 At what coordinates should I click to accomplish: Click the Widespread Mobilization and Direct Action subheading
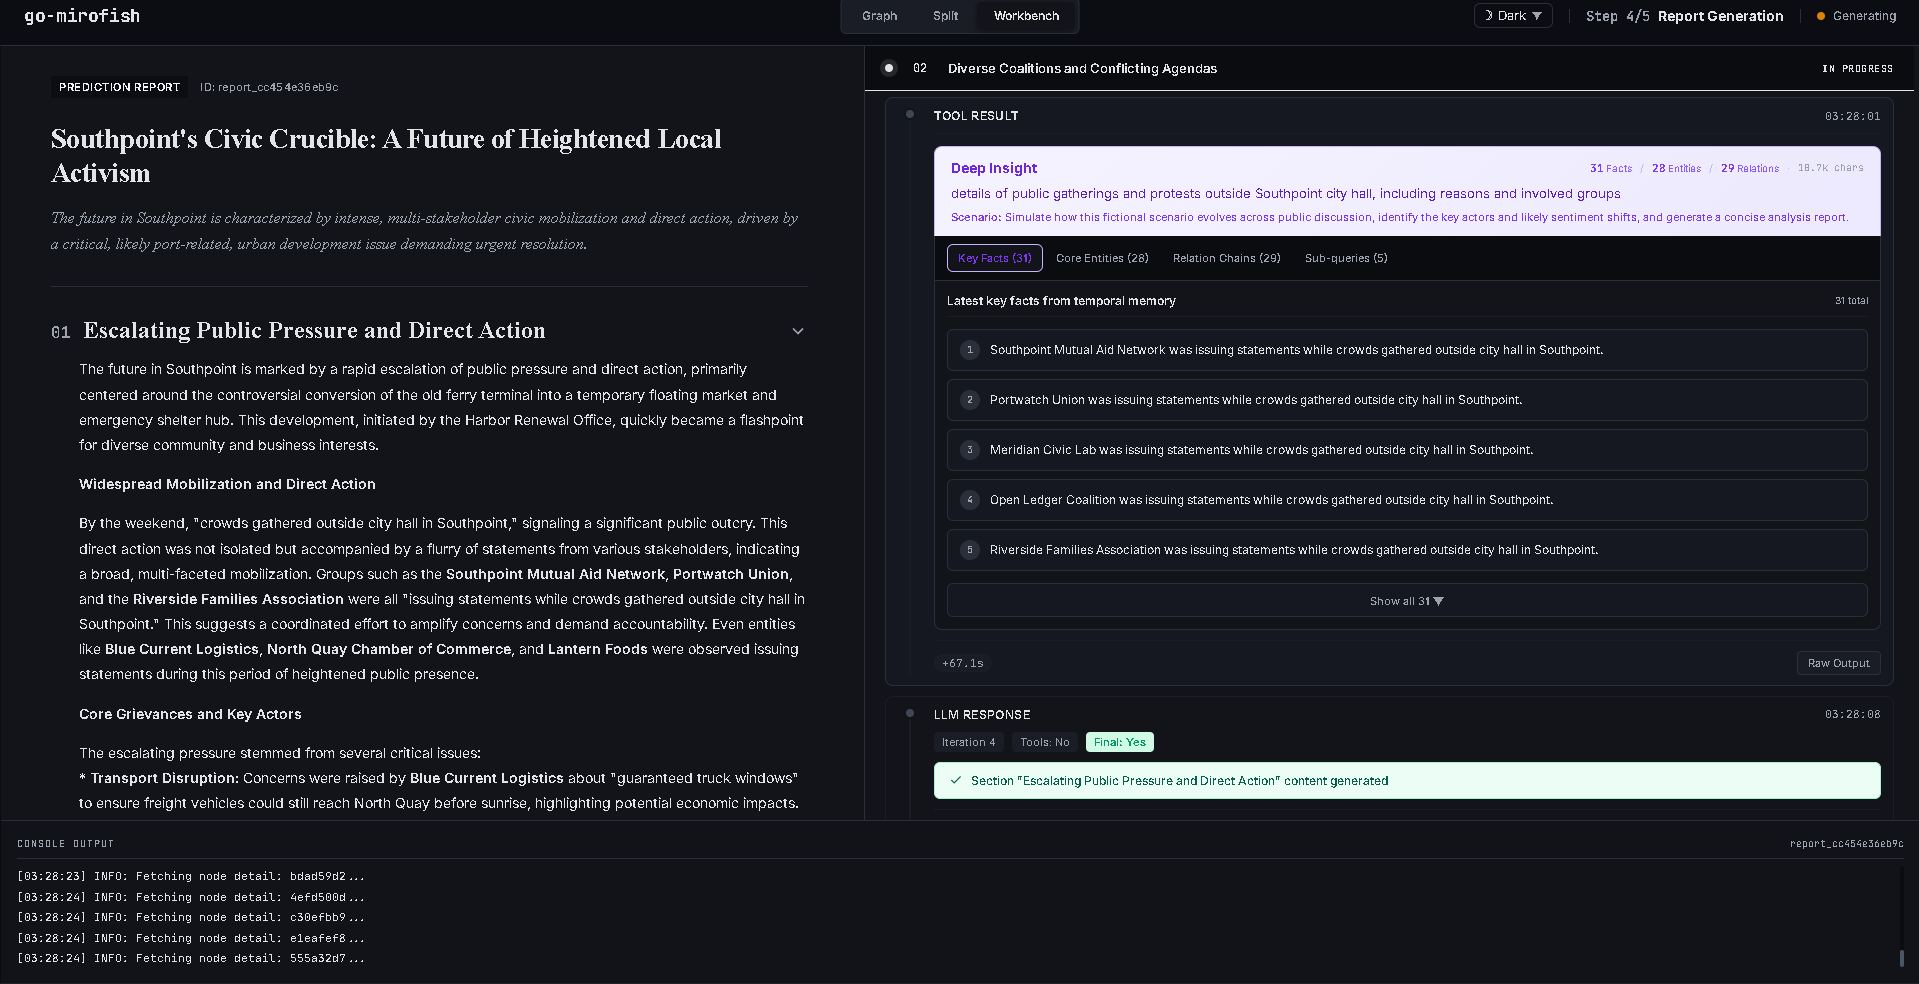point(227,484)
